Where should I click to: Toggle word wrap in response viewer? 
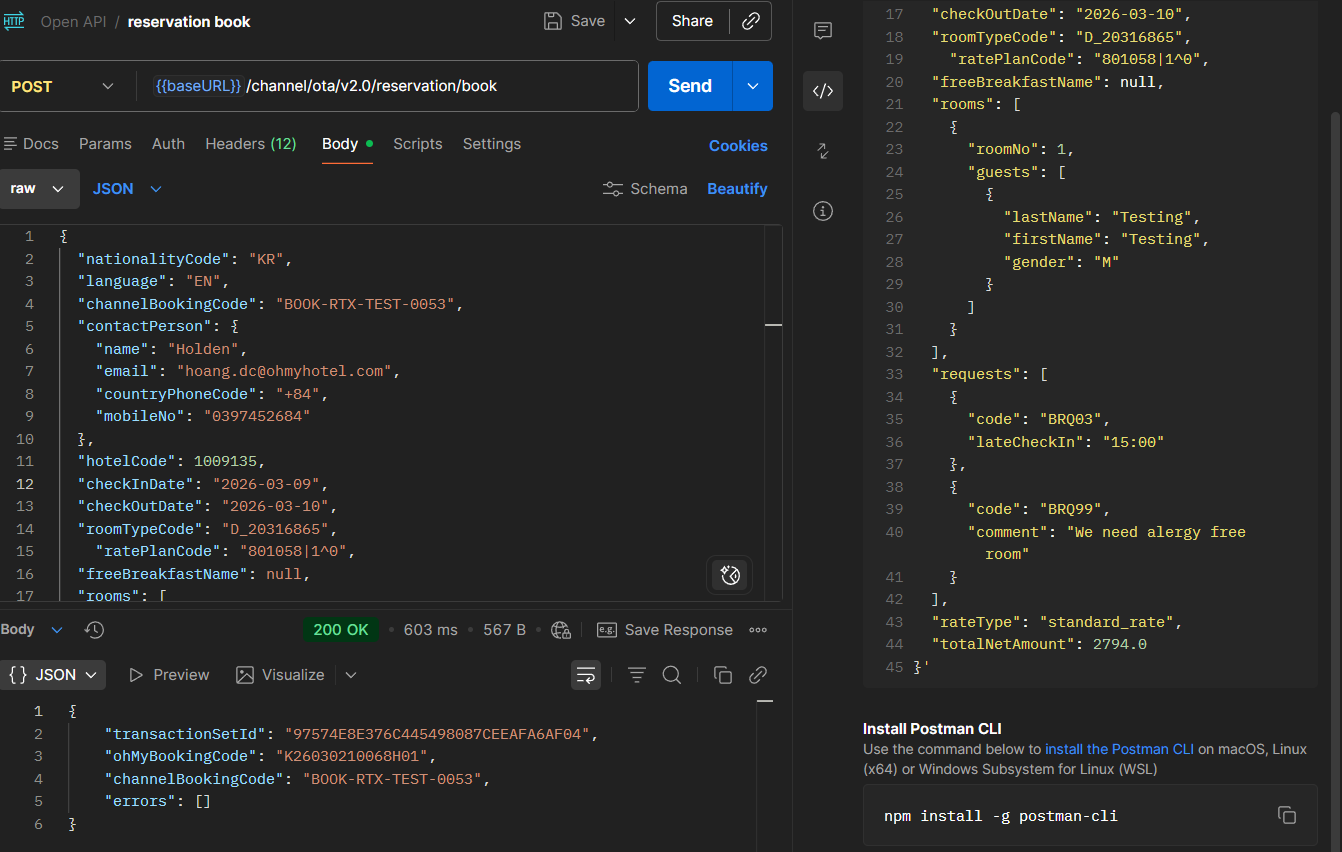pos(586,675)
